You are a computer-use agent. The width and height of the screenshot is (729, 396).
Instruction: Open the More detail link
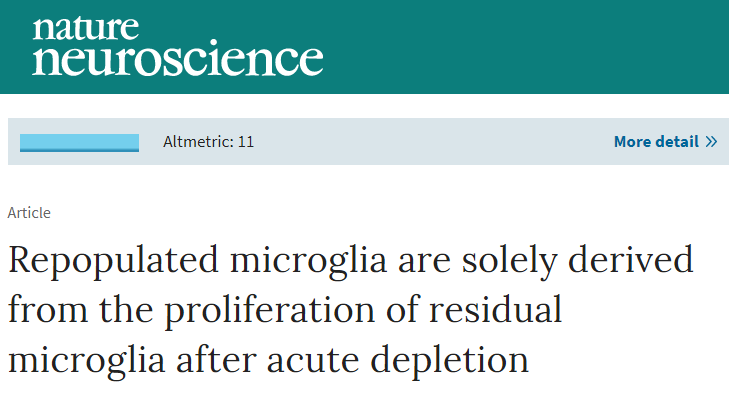665,141
